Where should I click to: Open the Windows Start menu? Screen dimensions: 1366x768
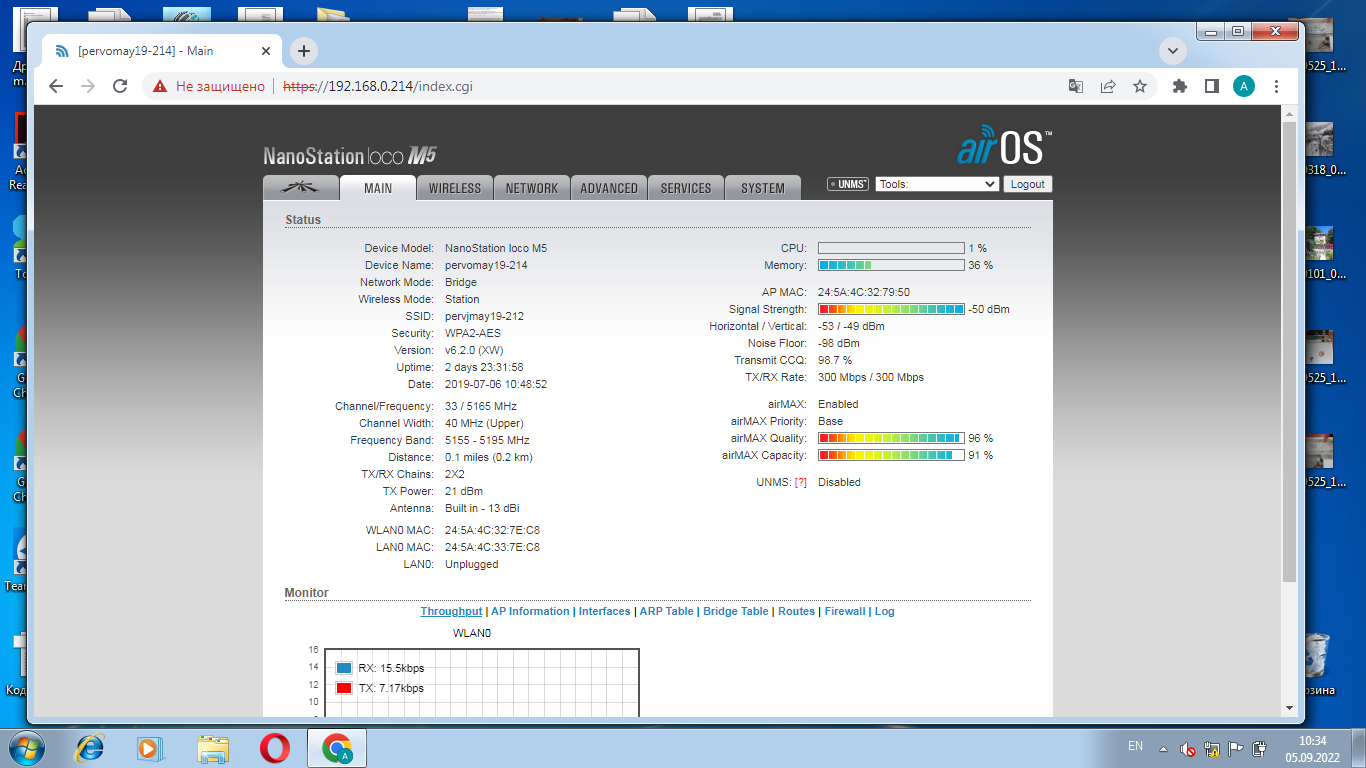pyautogui.click(x=26, y=747)
